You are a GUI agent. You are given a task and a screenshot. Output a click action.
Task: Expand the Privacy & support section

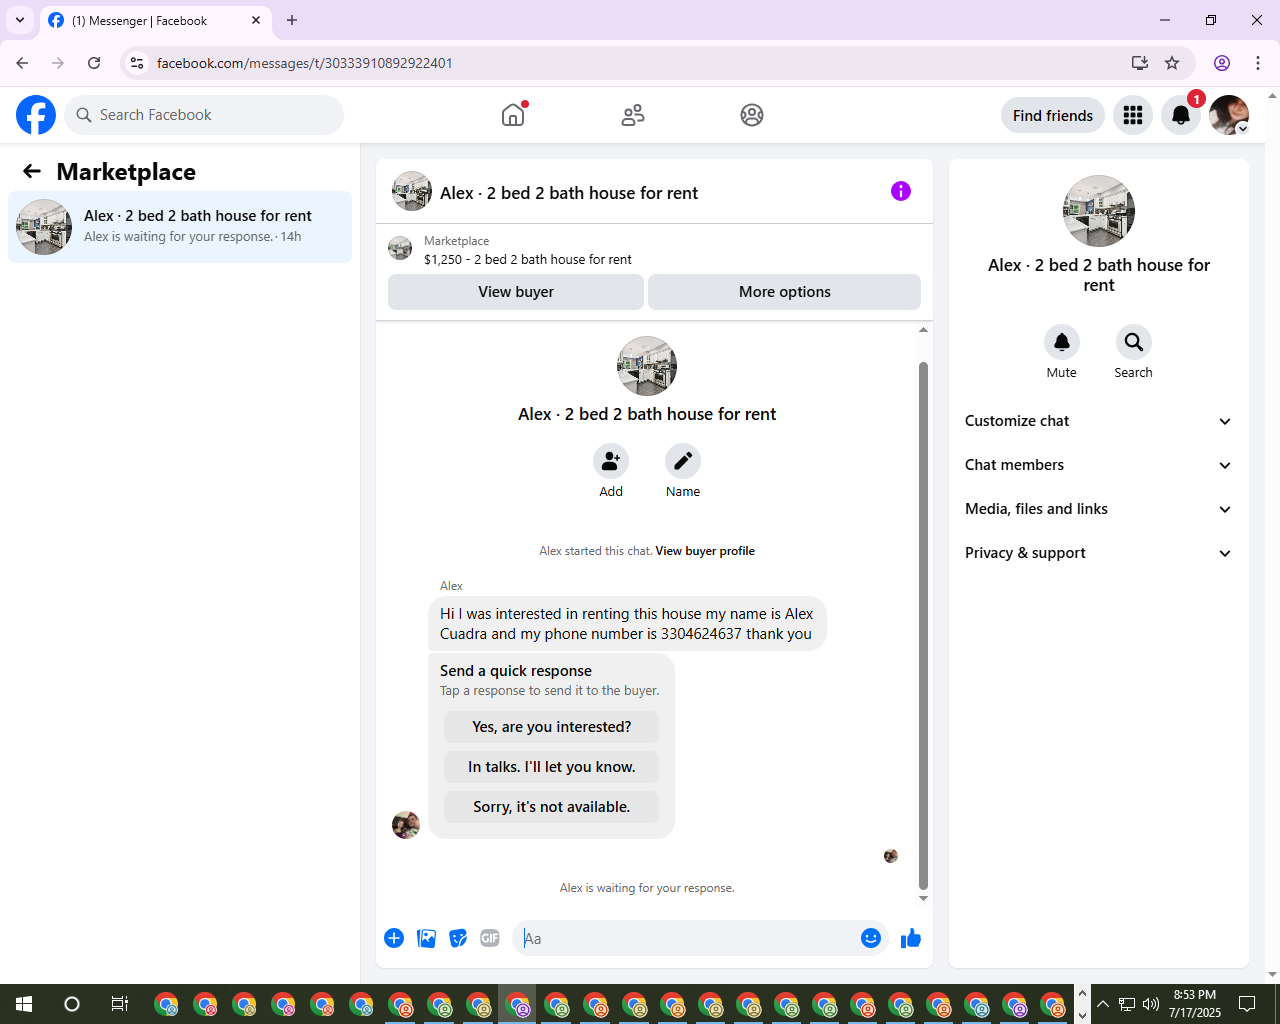pos(1099,553)
